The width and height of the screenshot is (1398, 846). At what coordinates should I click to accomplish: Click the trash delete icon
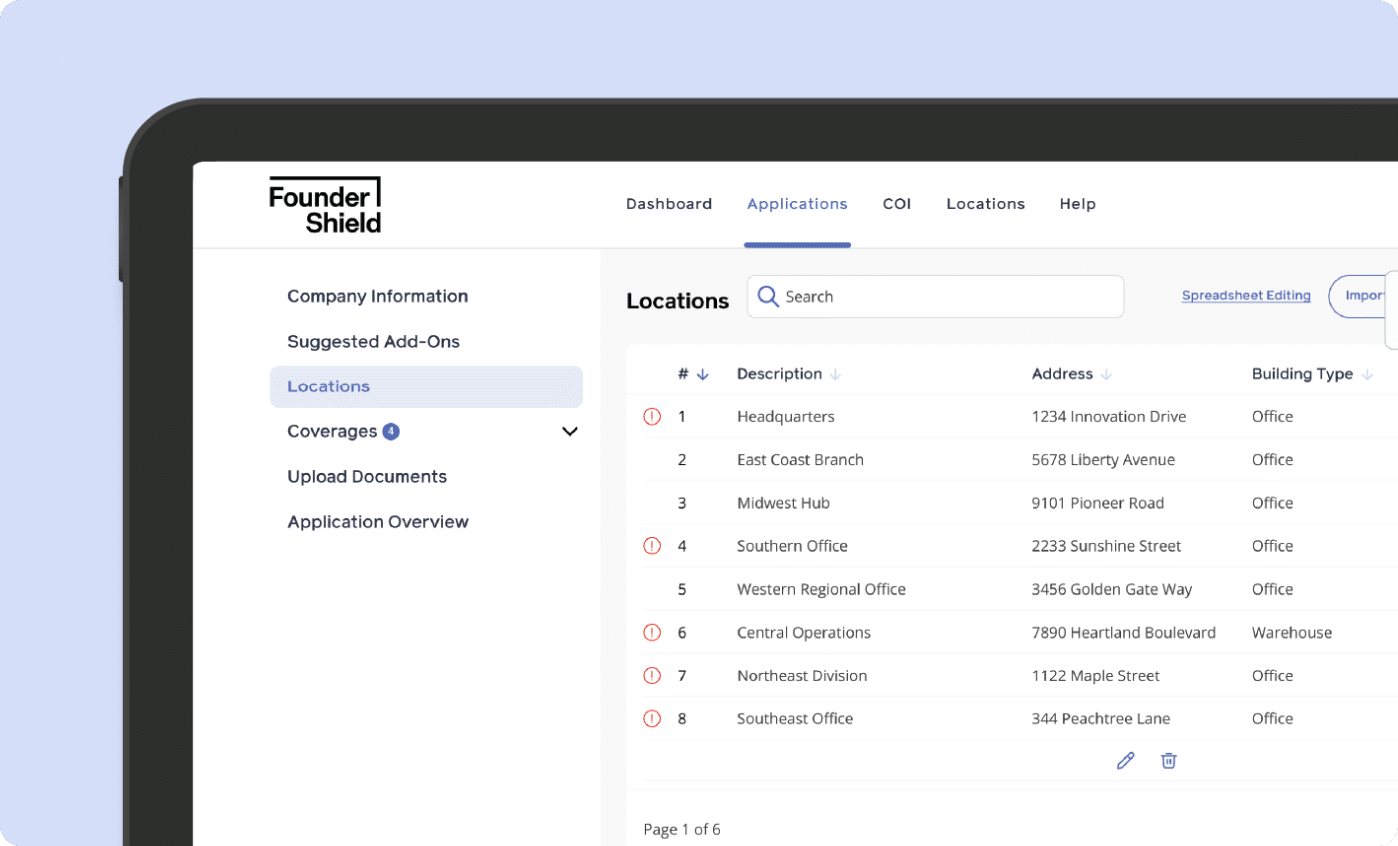[1168, 761]
